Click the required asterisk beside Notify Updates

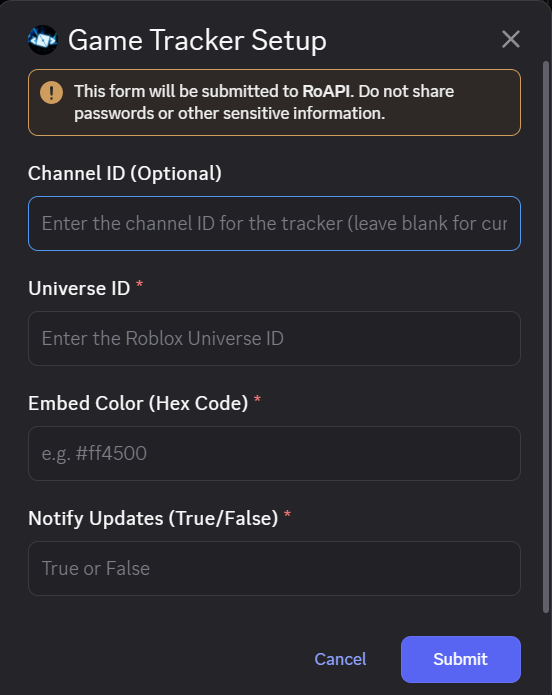[287, 514]
